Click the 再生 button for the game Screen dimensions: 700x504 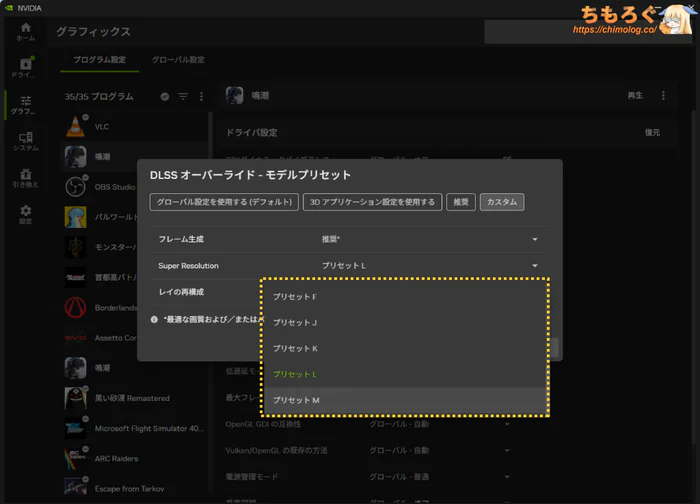(634, 96)
